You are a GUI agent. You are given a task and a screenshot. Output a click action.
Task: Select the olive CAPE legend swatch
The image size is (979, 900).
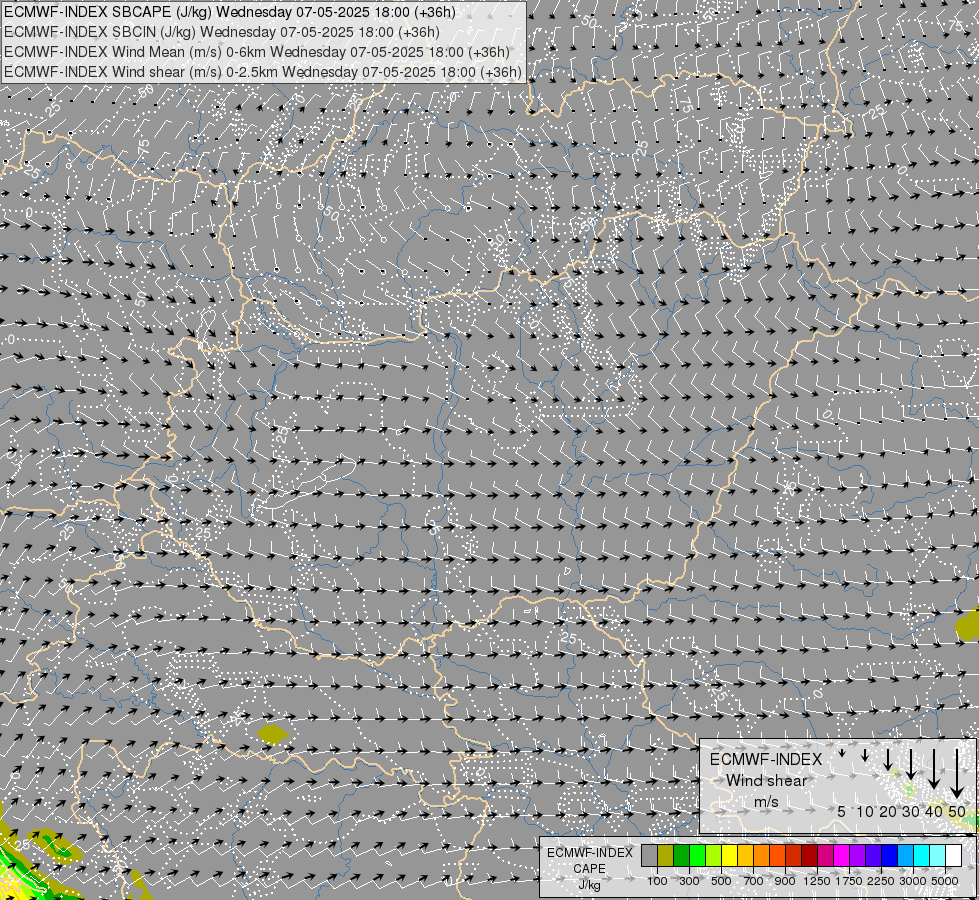666,856
